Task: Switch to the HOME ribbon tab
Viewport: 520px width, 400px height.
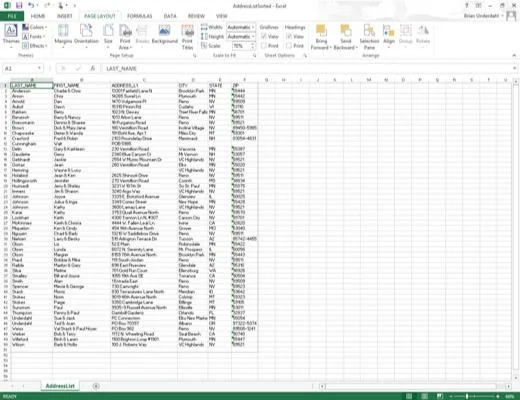Action: [x=38, y=16]
